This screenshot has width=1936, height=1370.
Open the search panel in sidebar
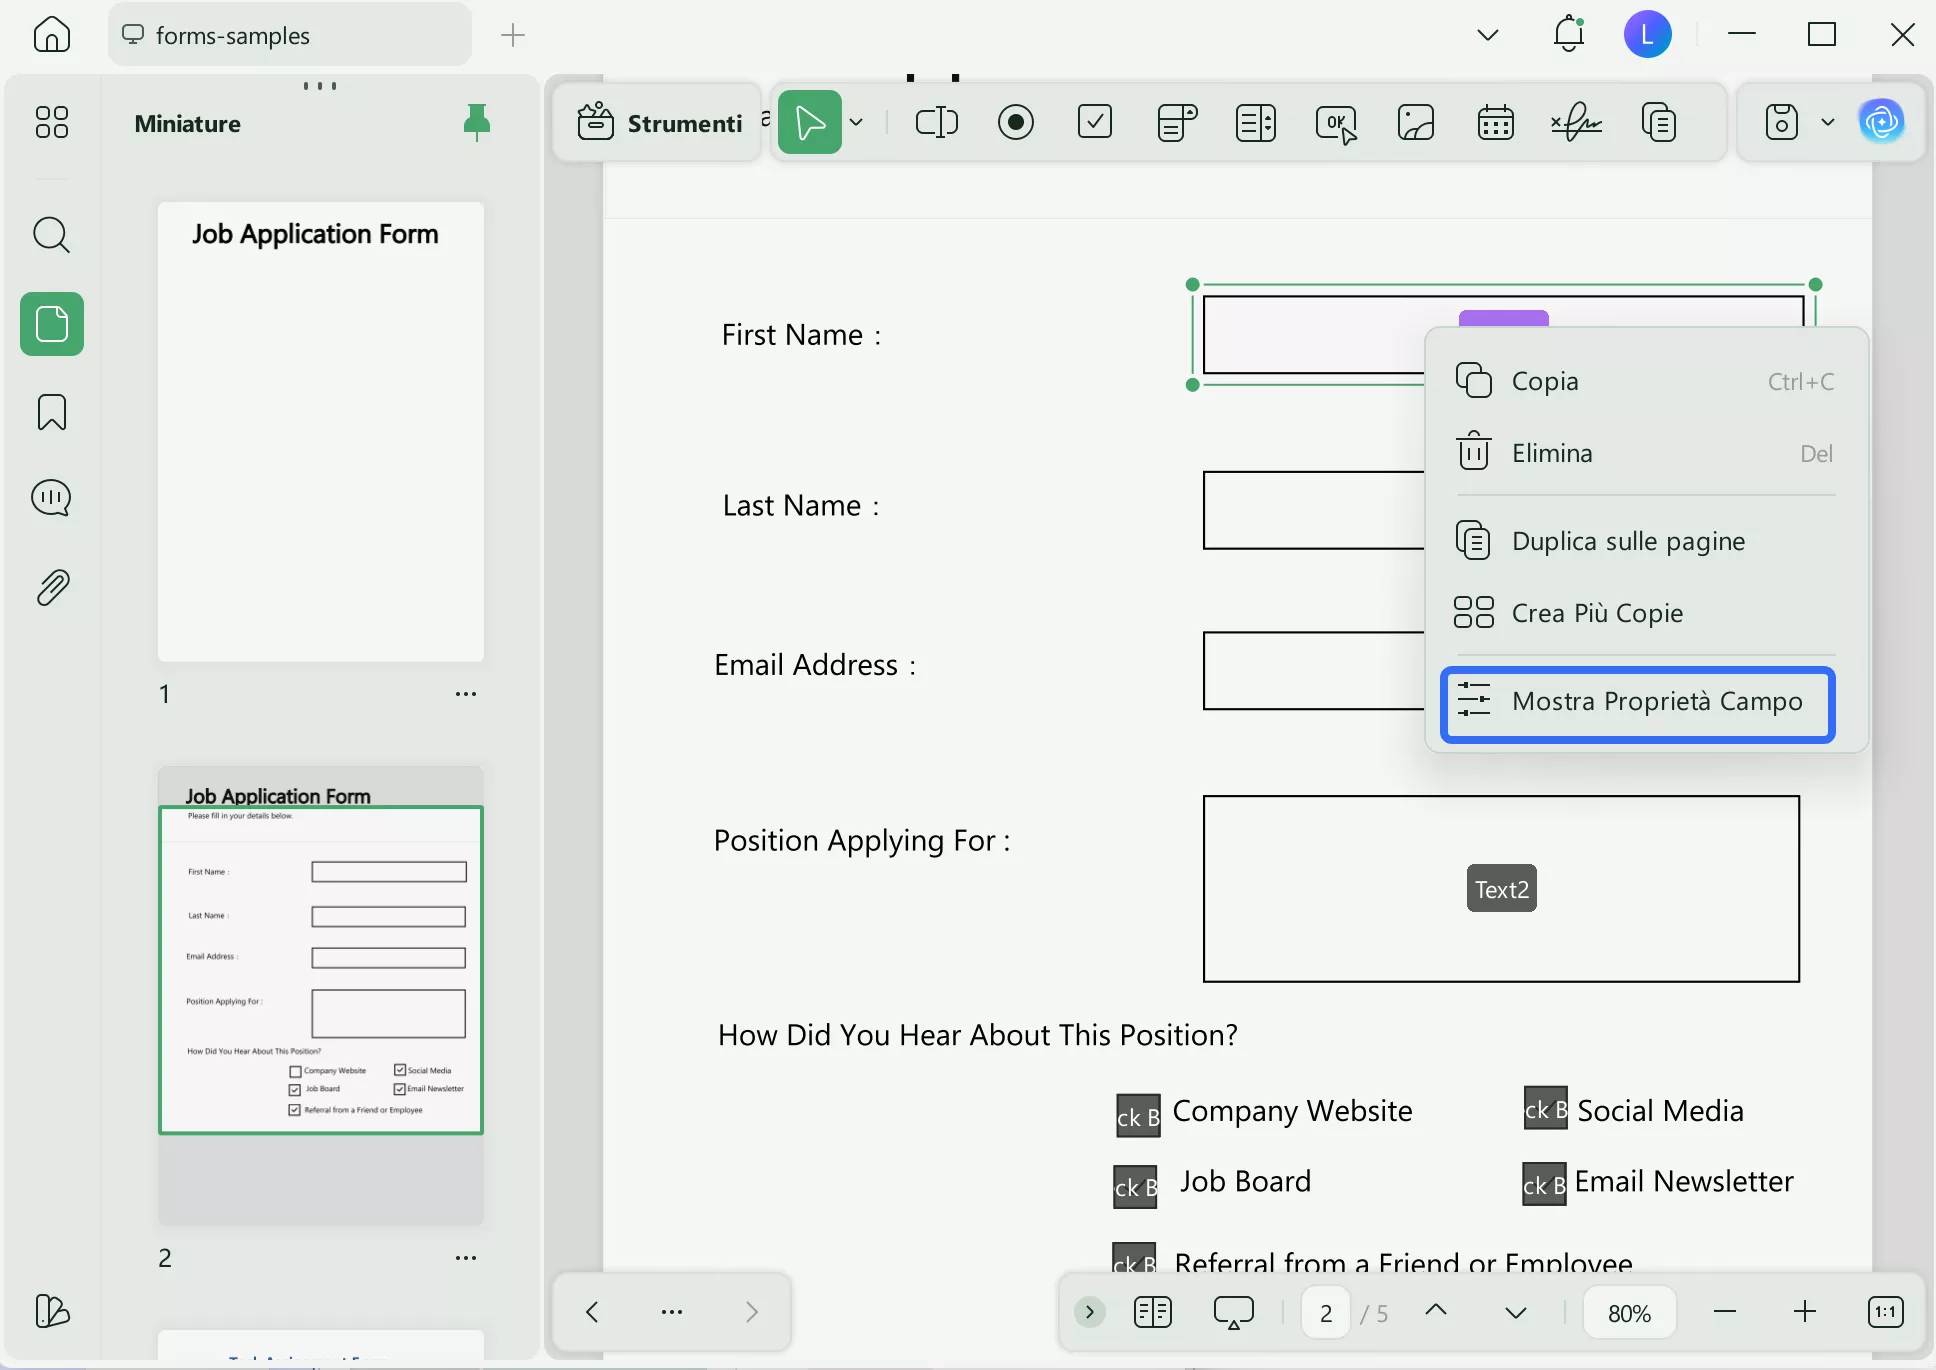[x=52, y=236]
